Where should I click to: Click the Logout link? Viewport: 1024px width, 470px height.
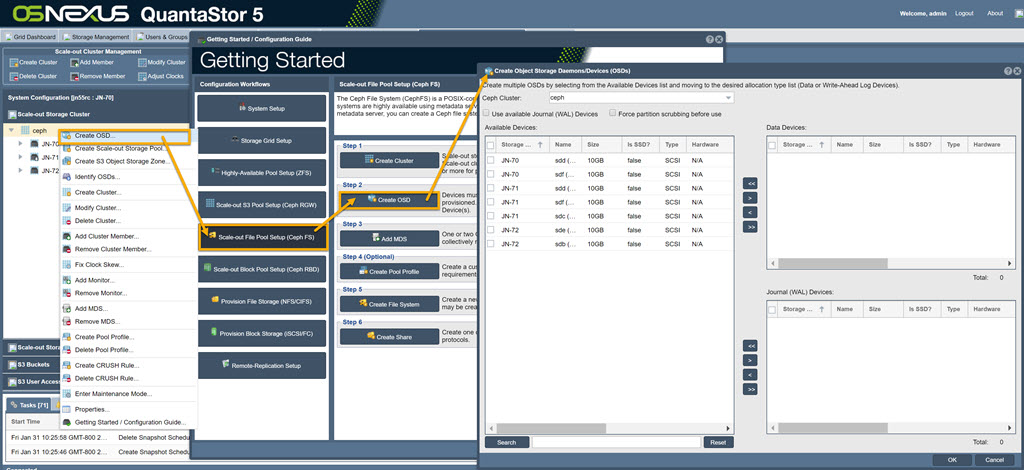[x=964, y=13]
